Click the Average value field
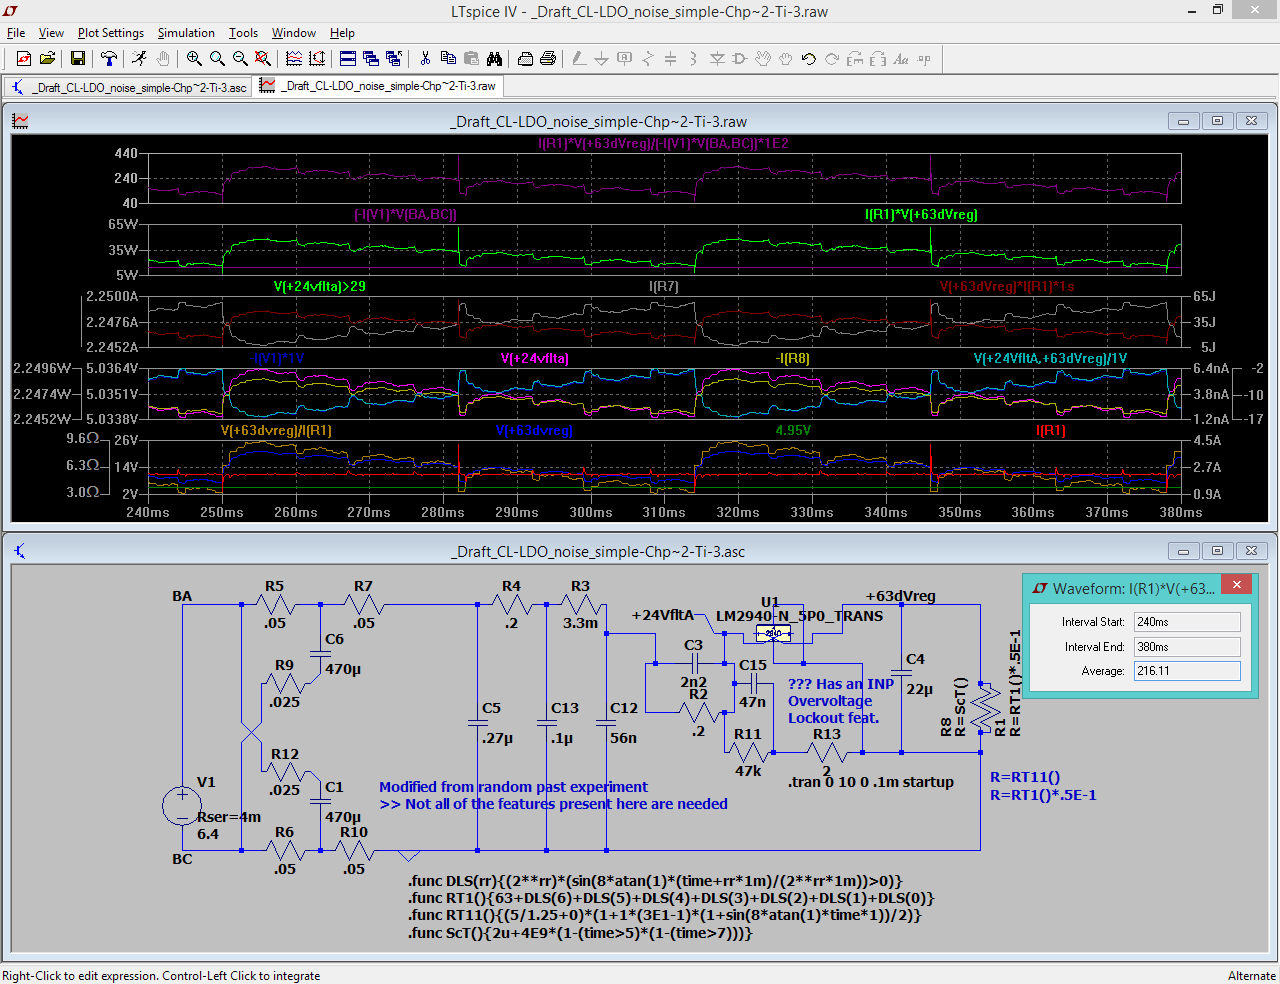The image size is (1280, 984). tap(1187, 671)
